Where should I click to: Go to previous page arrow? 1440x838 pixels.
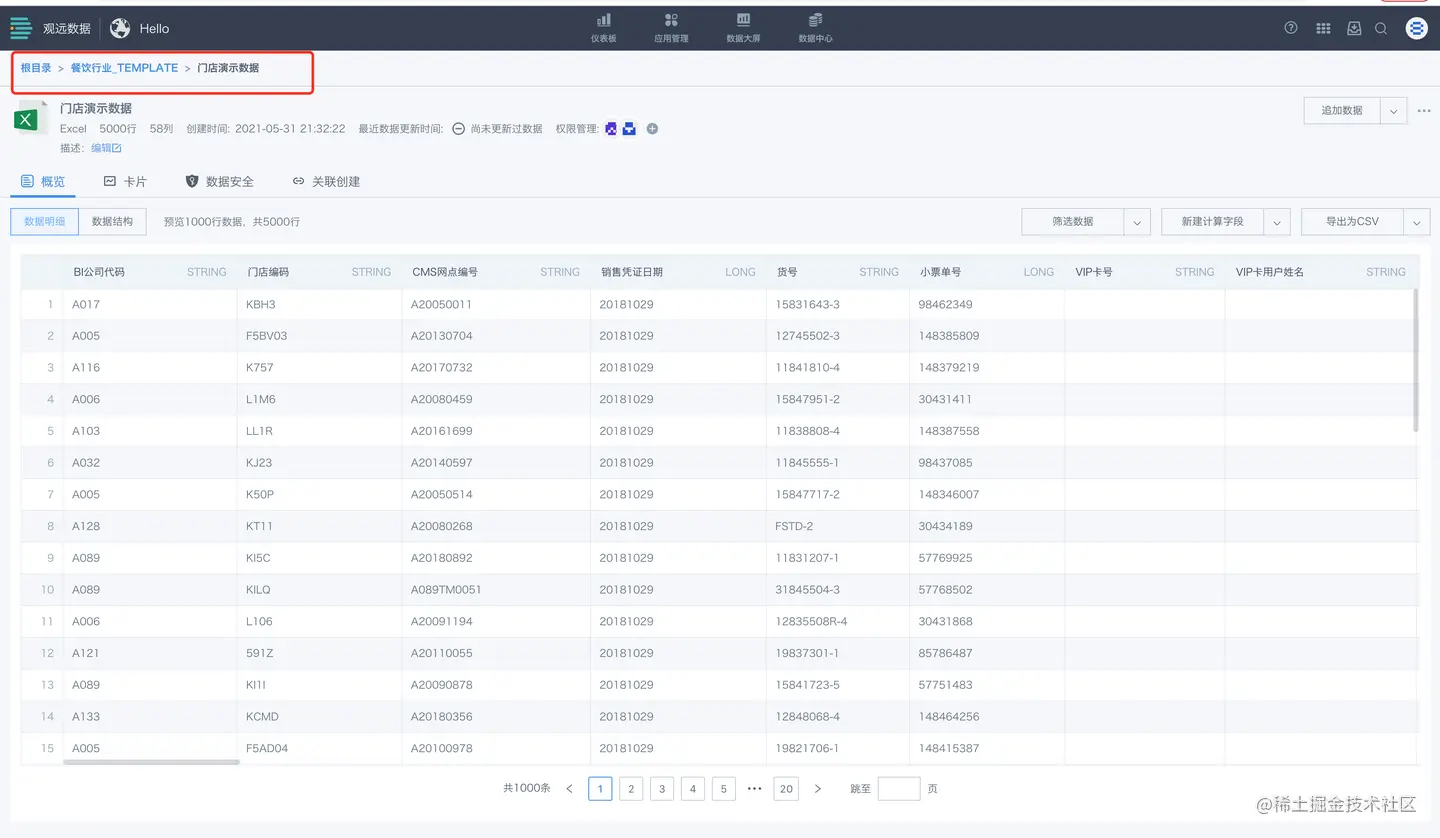point(569,789)
